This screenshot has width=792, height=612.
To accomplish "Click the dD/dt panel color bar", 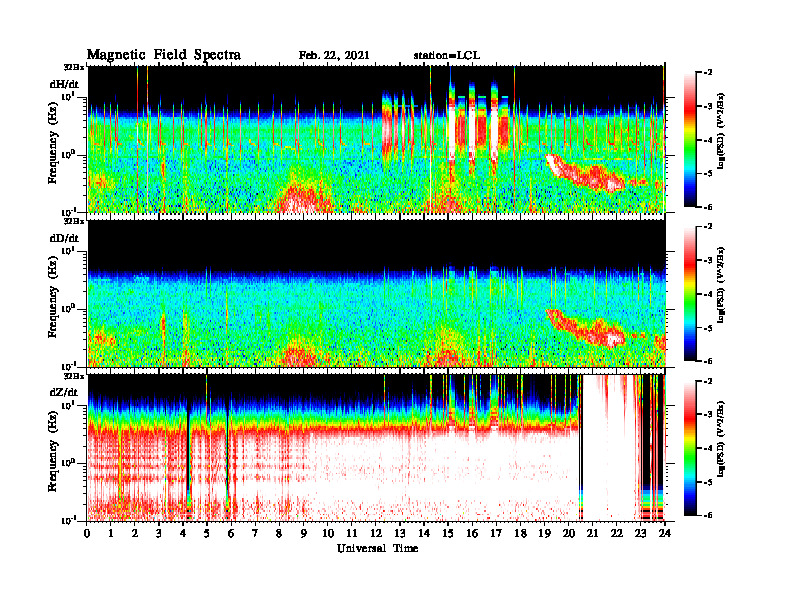I will (x=689, y=294).
